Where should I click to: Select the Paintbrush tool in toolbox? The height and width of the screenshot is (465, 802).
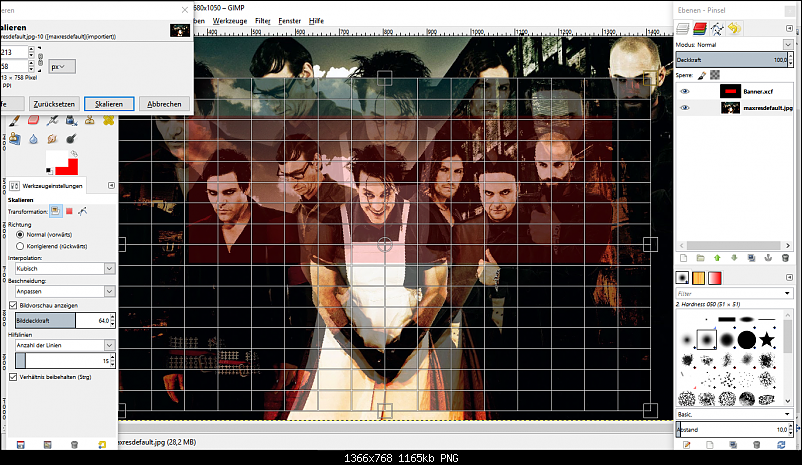(14, 121)
